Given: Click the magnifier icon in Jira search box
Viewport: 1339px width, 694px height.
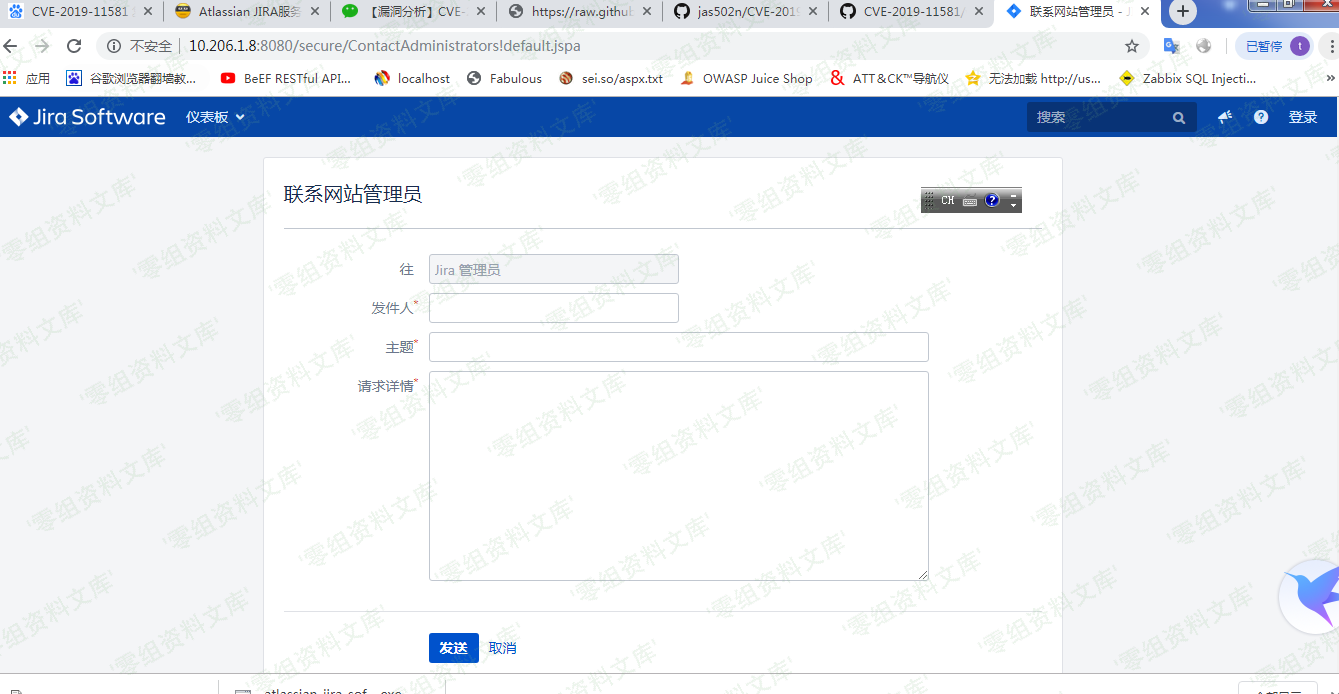Looking at the screenshot, I should coord(1179,118).
